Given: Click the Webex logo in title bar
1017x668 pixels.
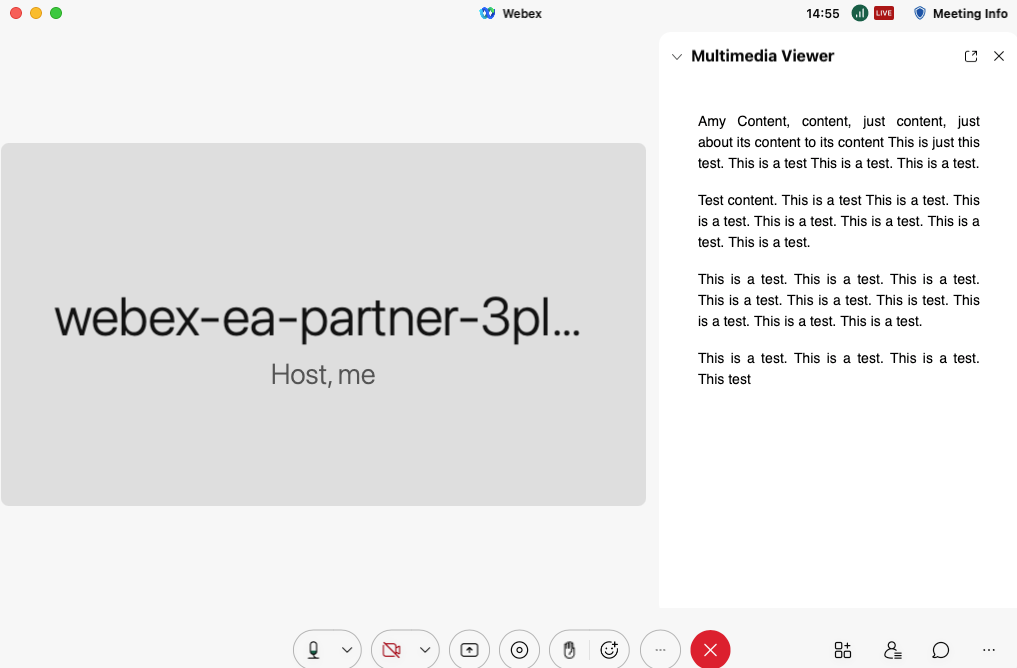Looking at the screenshot, I should (487, 13).
